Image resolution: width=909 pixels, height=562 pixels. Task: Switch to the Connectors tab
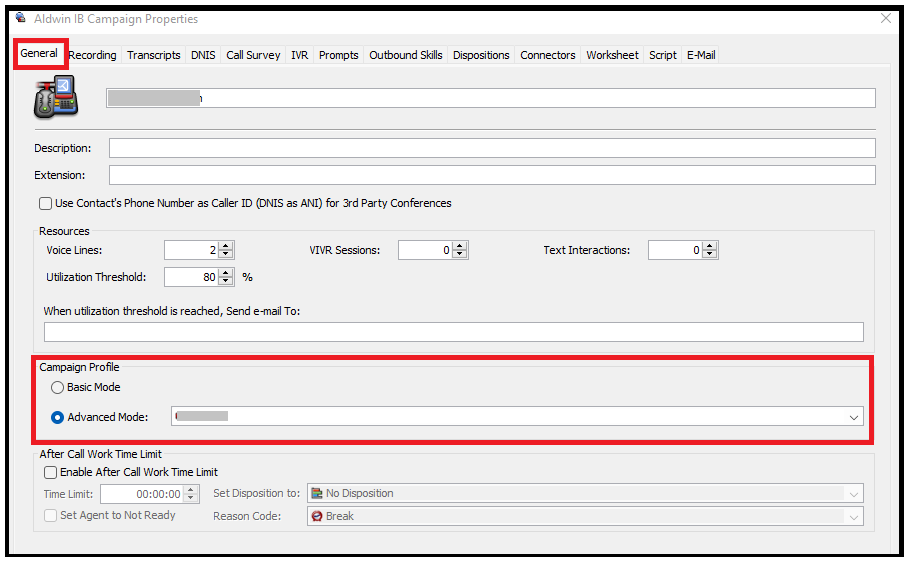pyautogui.click(x=547, y=55)
